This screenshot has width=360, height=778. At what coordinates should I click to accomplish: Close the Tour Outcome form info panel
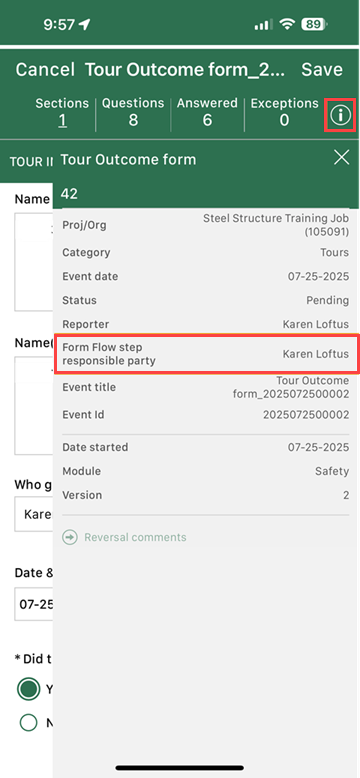tap(342, 158)
